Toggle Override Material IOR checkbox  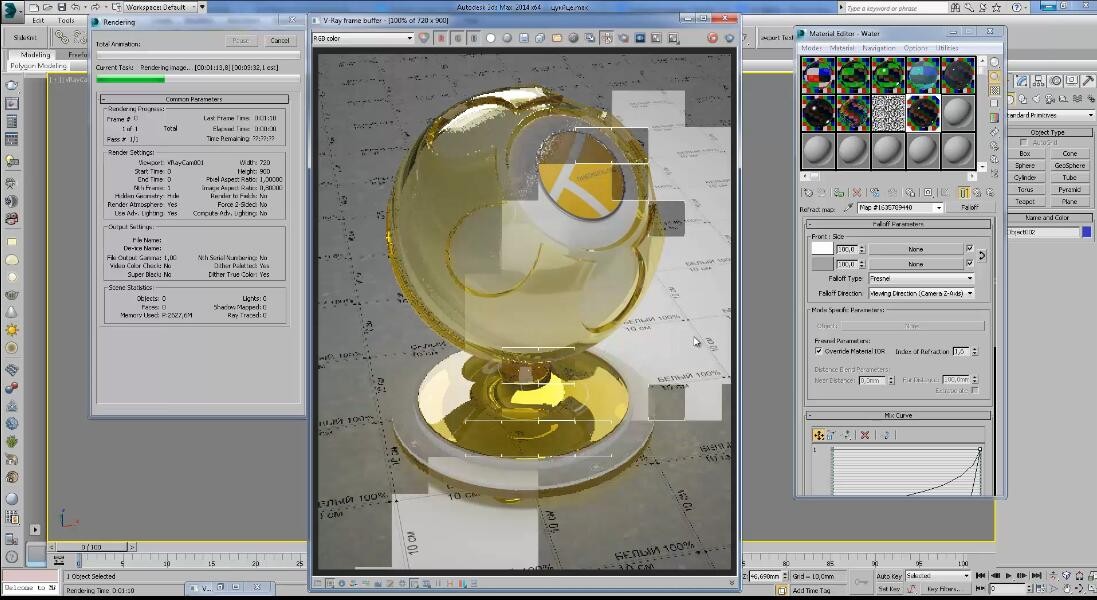819,351
